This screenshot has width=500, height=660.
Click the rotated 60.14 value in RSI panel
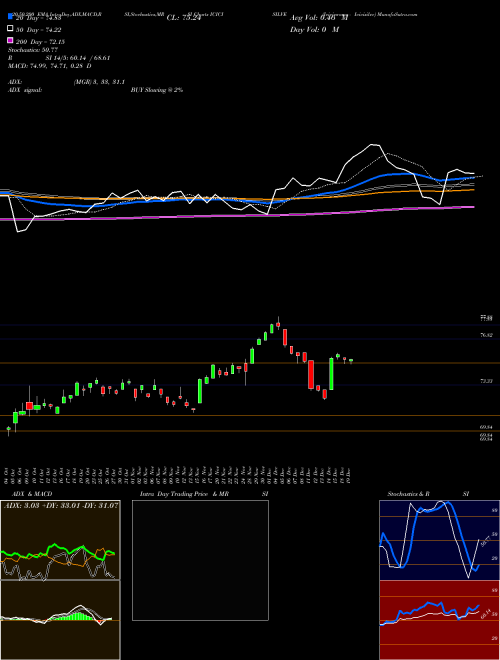pyautogui.click(x=486, y=615)
